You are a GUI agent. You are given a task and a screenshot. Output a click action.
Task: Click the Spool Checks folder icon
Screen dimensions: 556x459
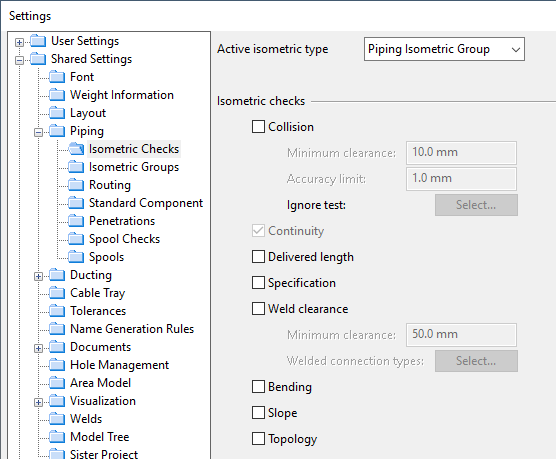coord(76,239)
